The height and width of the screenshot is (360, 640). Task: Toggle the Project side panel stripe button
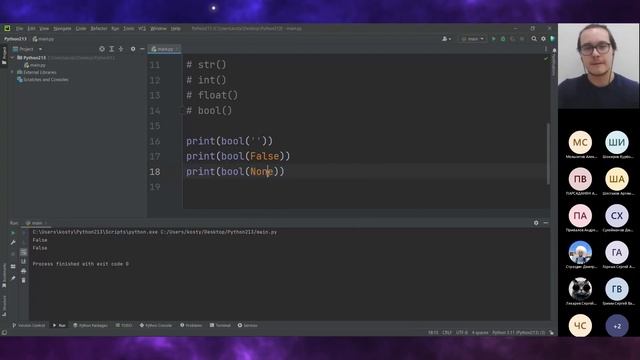tap(4, 55)
